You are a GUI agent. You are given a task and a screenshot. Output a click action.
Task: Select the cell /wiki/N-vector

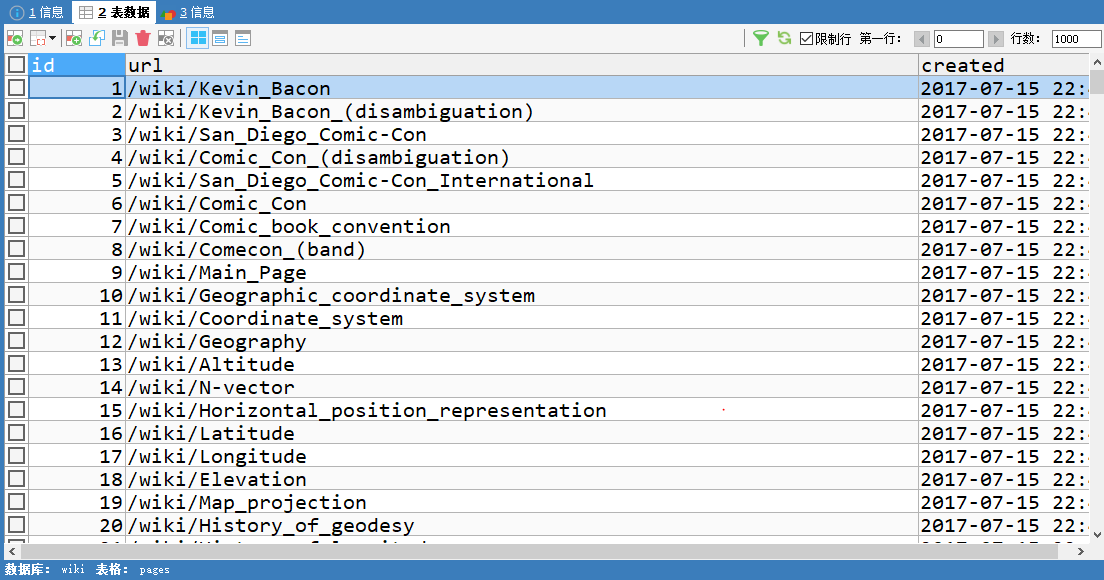(522, 387)
